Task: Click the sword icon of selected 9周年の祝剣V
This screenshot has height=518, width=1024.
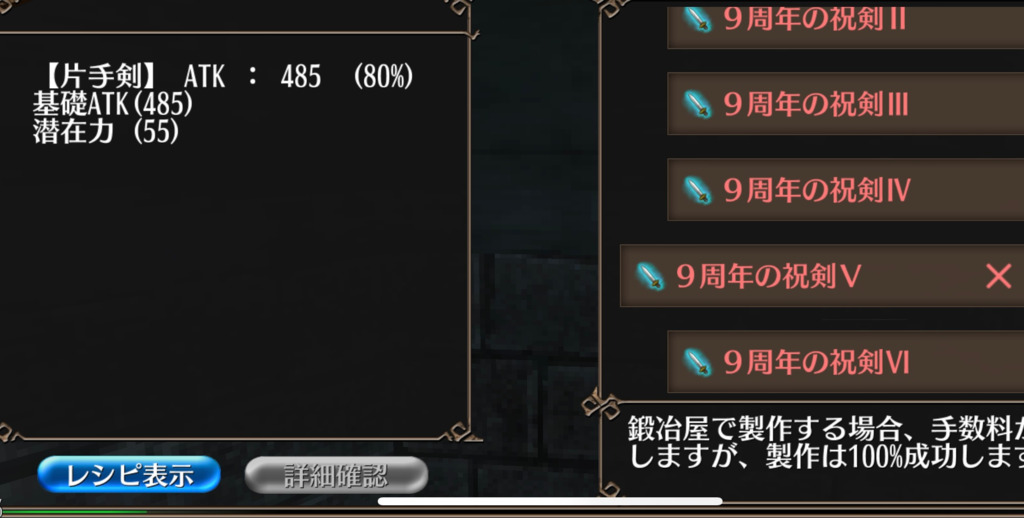Action: click(650, 276)
